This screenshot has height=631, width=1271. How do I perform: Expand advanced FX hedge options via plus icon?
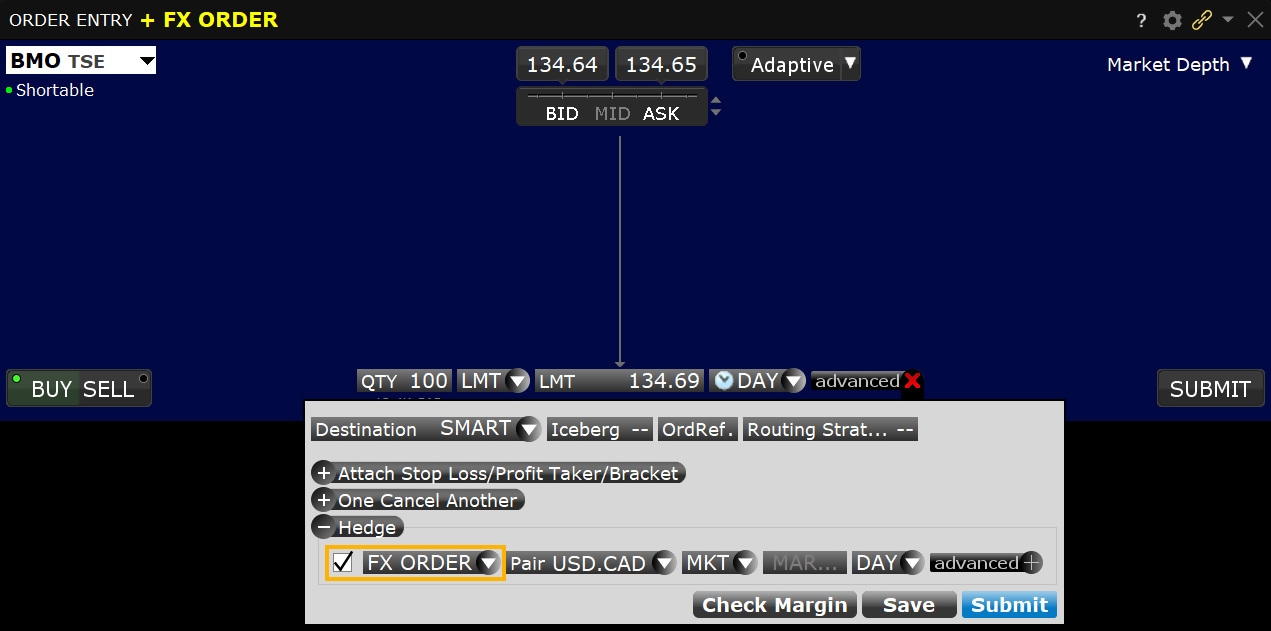click(x=1032, y=562)
